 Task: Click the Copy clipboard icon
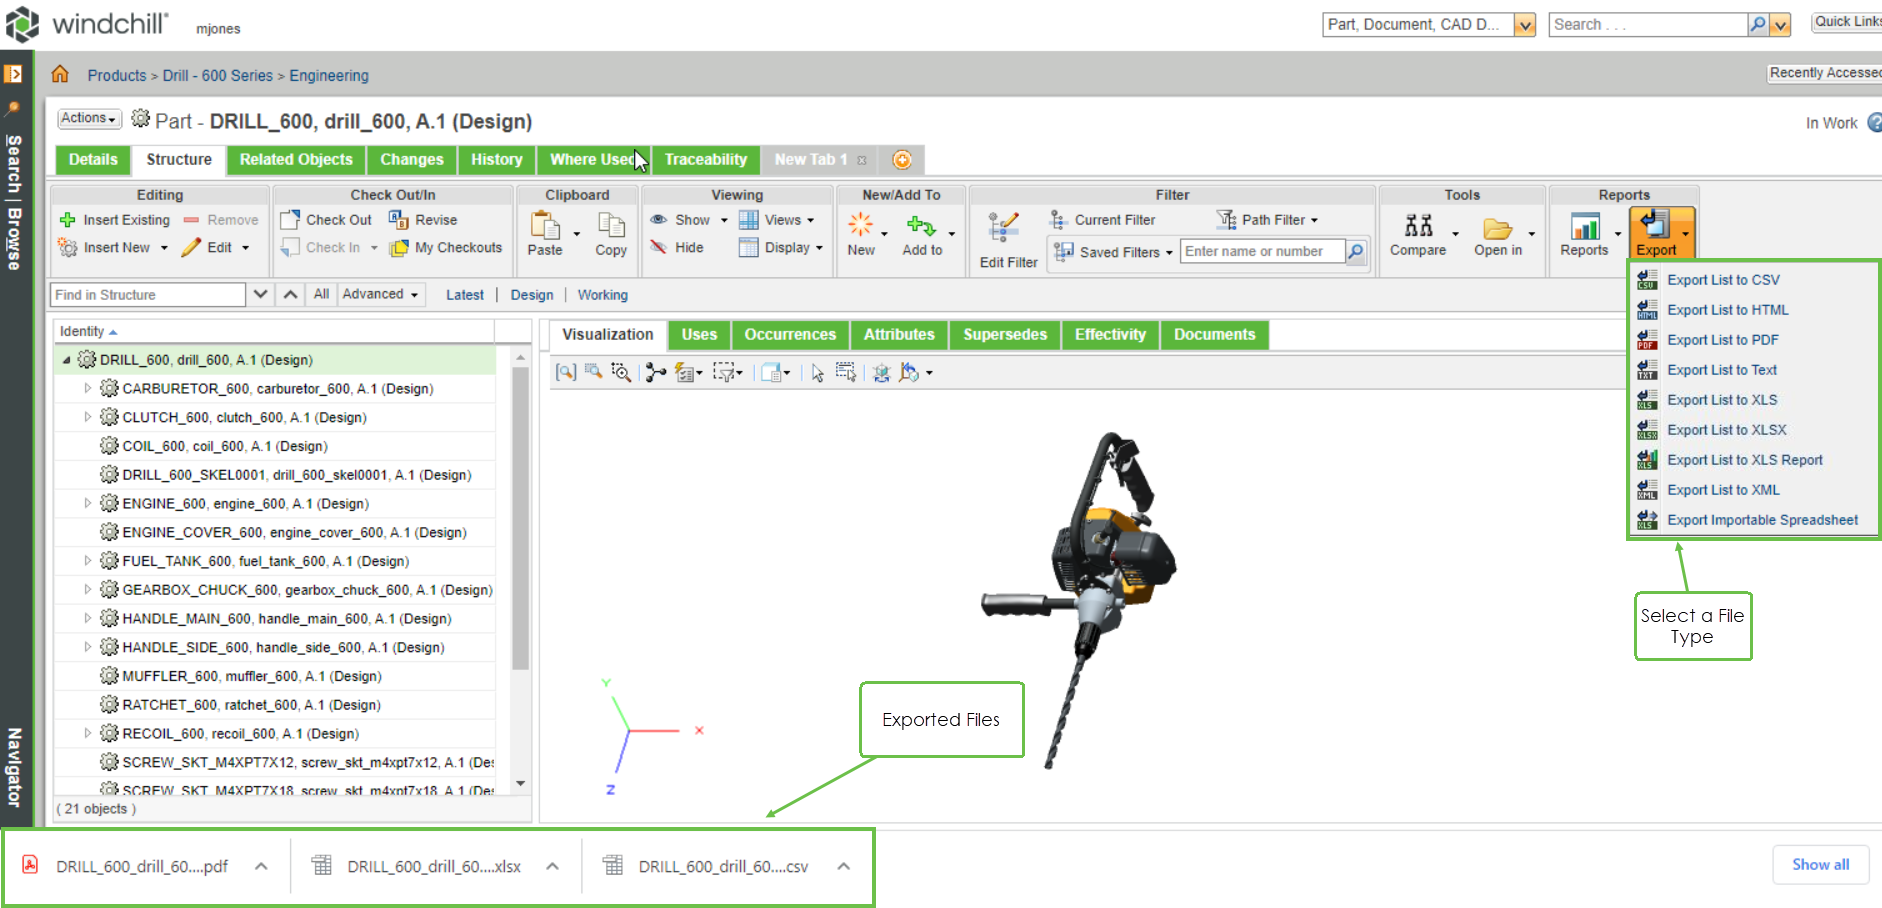611,225
